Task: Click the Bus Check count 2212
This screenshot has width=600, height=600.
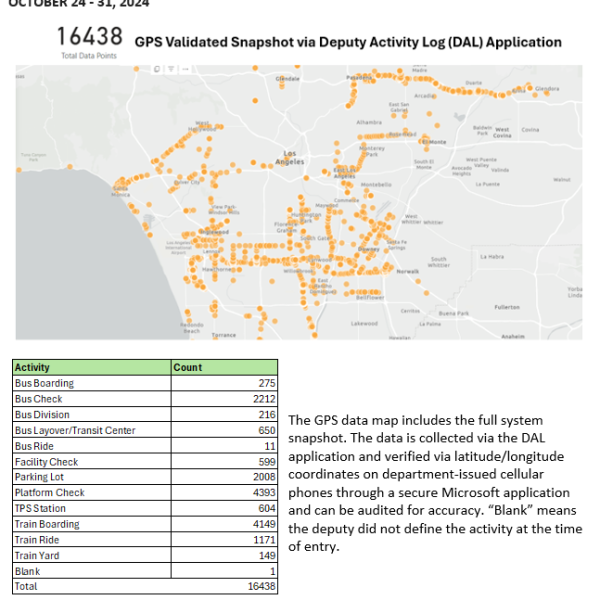Action: coord(262,398)
